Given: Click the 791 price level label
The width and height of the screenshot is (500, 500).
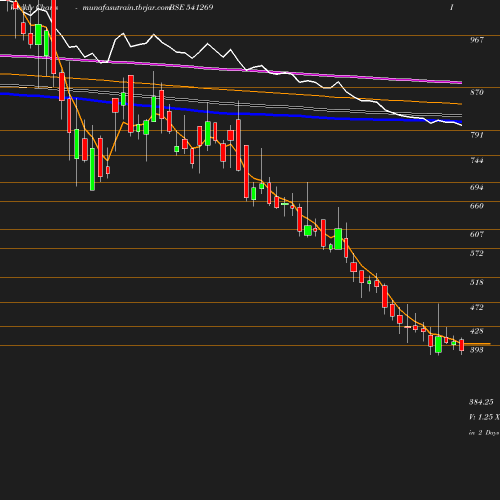Looking at the screenshot, I should click(x=477, y=135).
